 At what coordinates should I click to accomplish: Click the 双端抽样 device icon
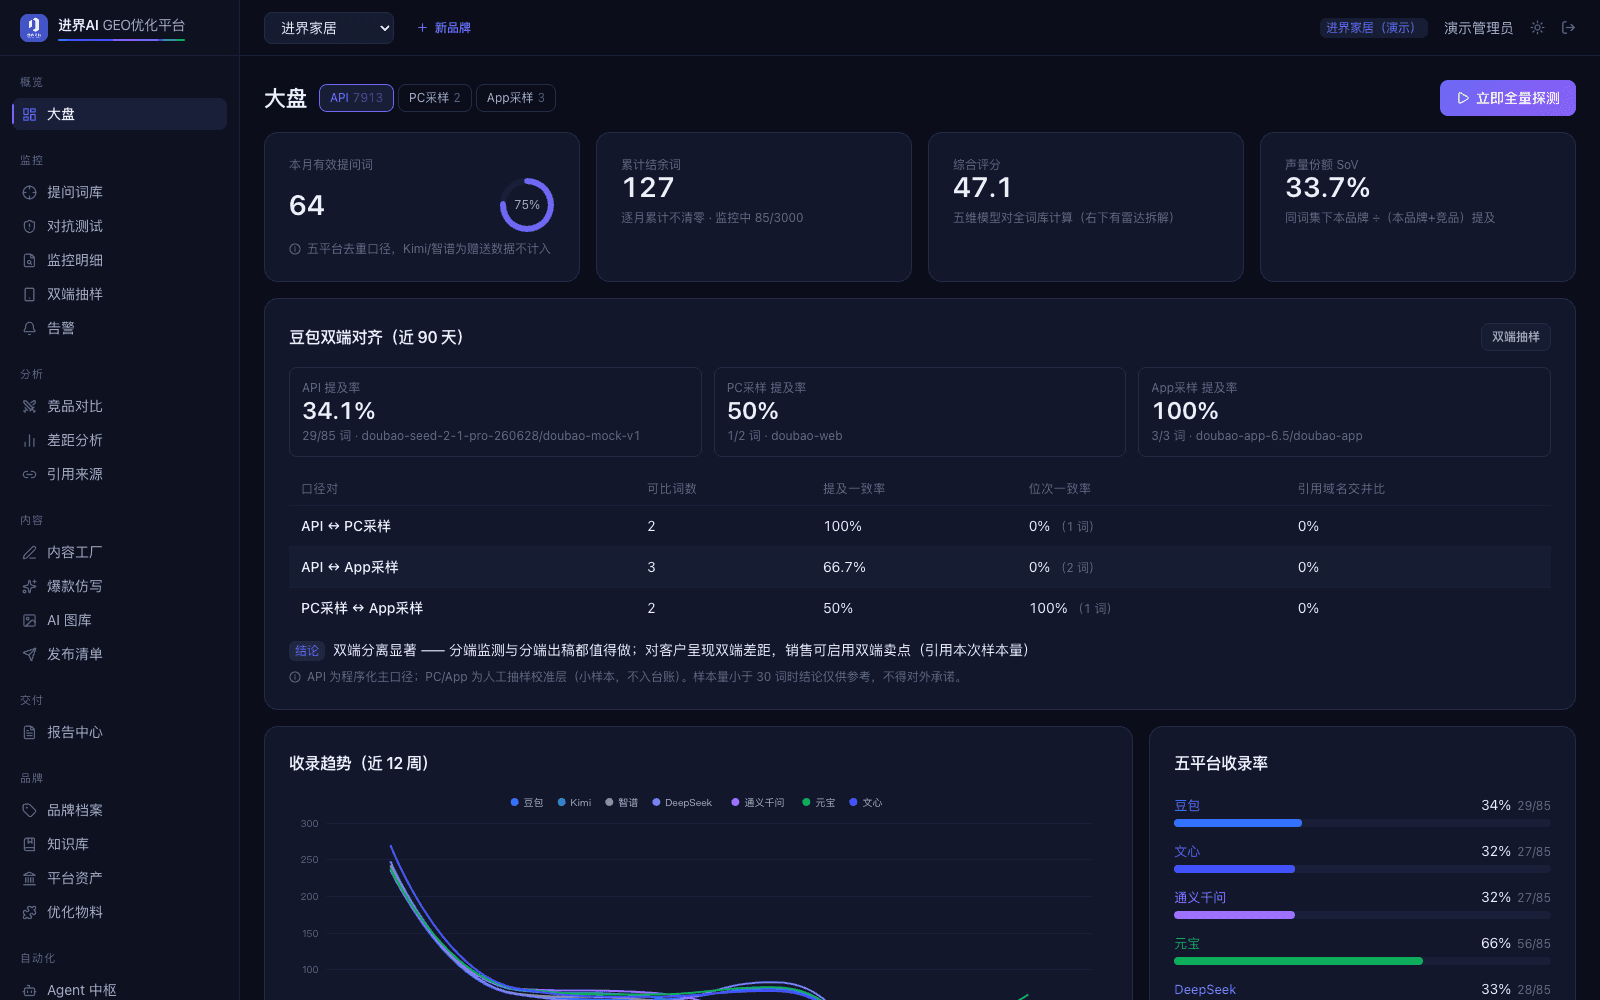pyautogui.click(x=30, y=294)
